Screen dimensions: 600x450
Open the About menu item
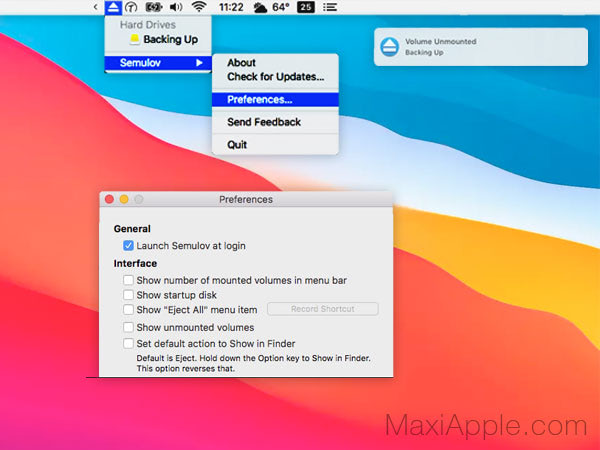click(x=275, y=63)
